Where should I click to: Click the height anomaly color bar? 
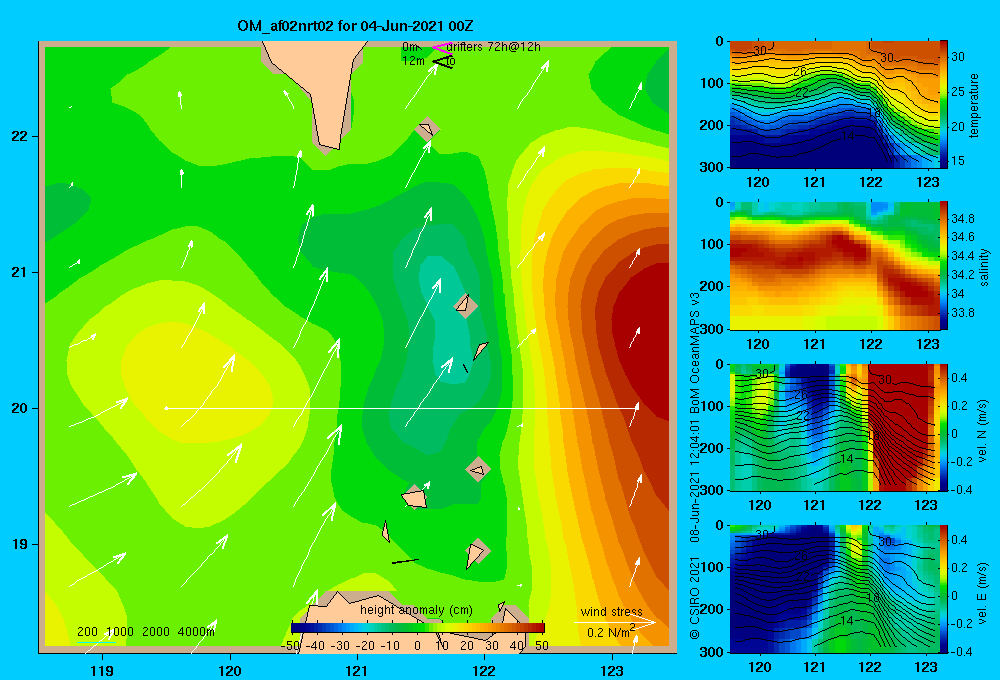418,628
